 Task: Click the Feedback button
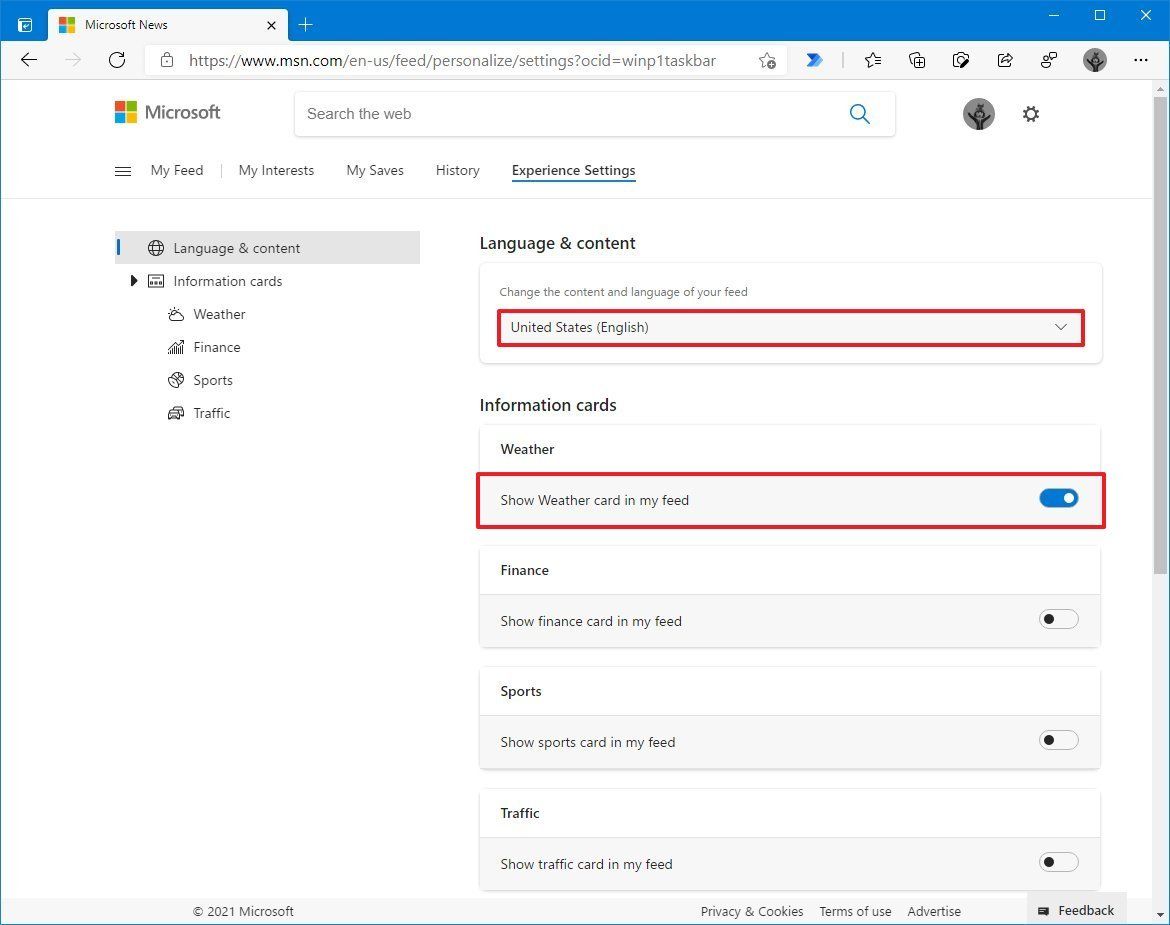[x=1077, y=910]
